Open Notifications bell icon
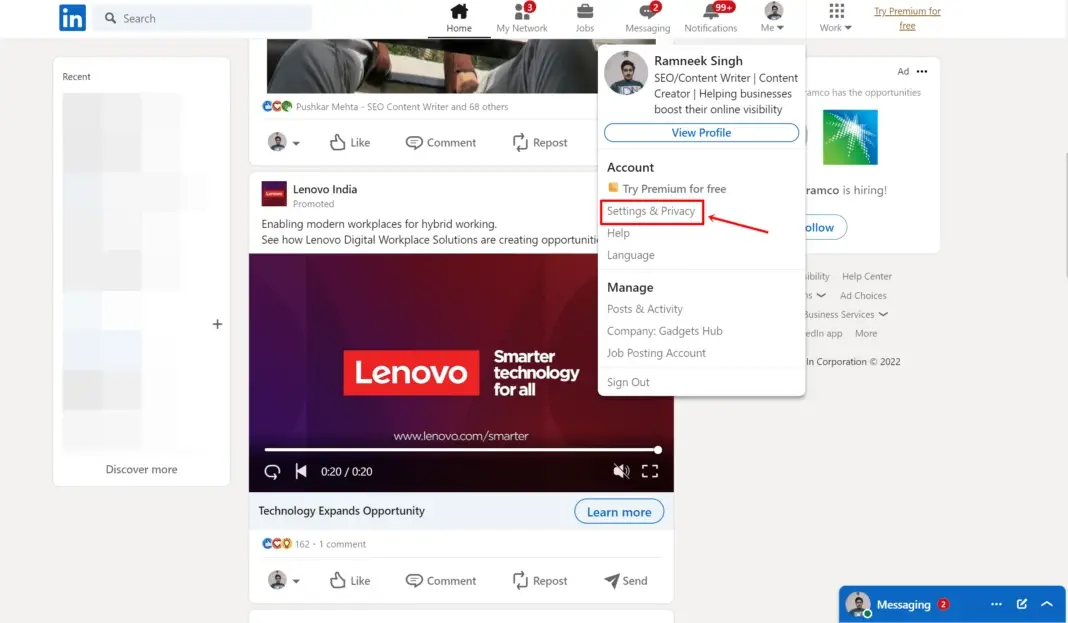Screen dimensions: 1068x623 (x=710, y=18)
